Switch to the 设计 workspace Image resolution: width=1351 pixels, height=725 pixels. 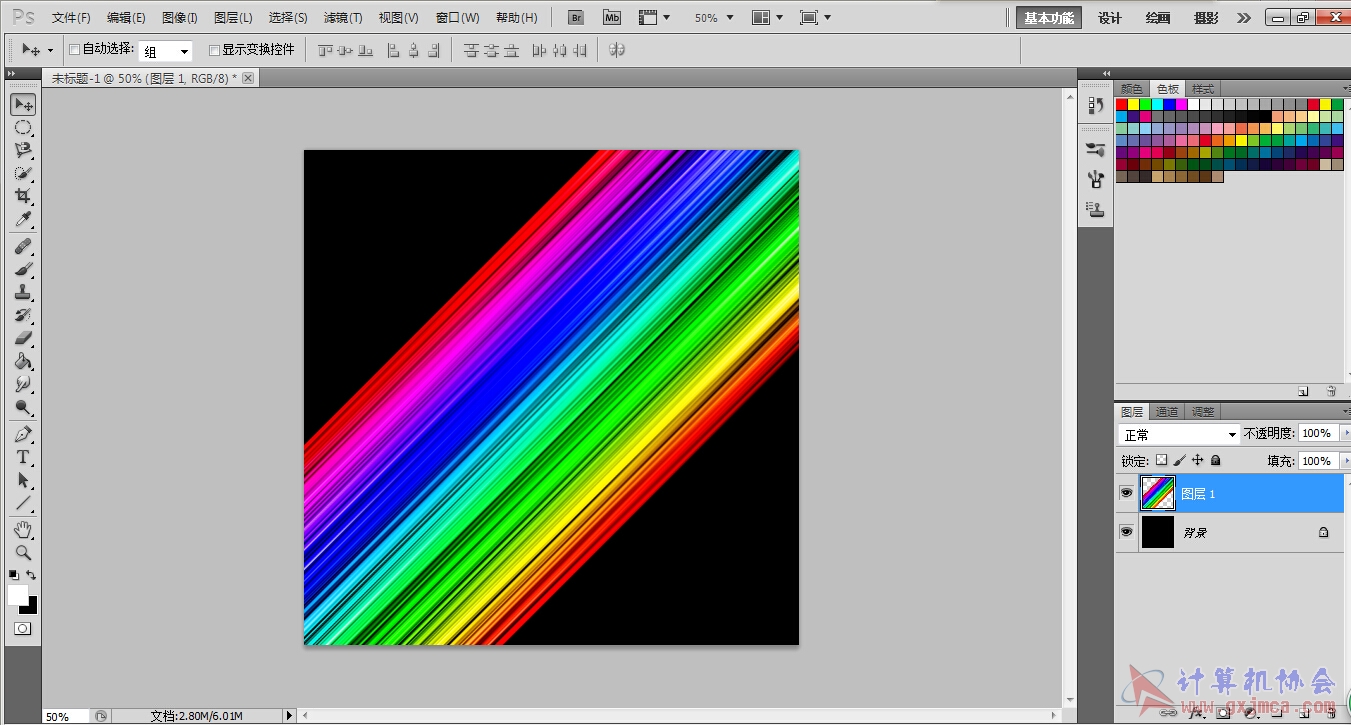click(x=1110, y=18)
